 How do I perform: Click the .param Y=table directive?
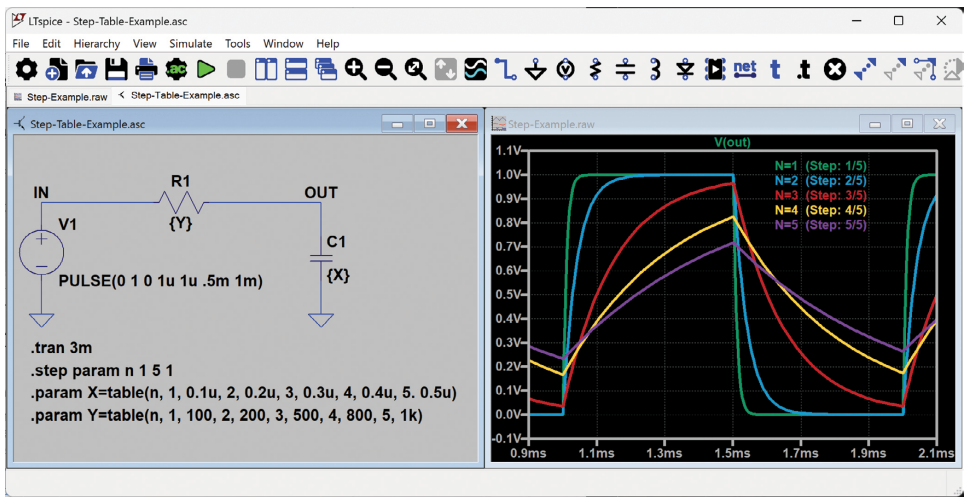click(226, 416)
